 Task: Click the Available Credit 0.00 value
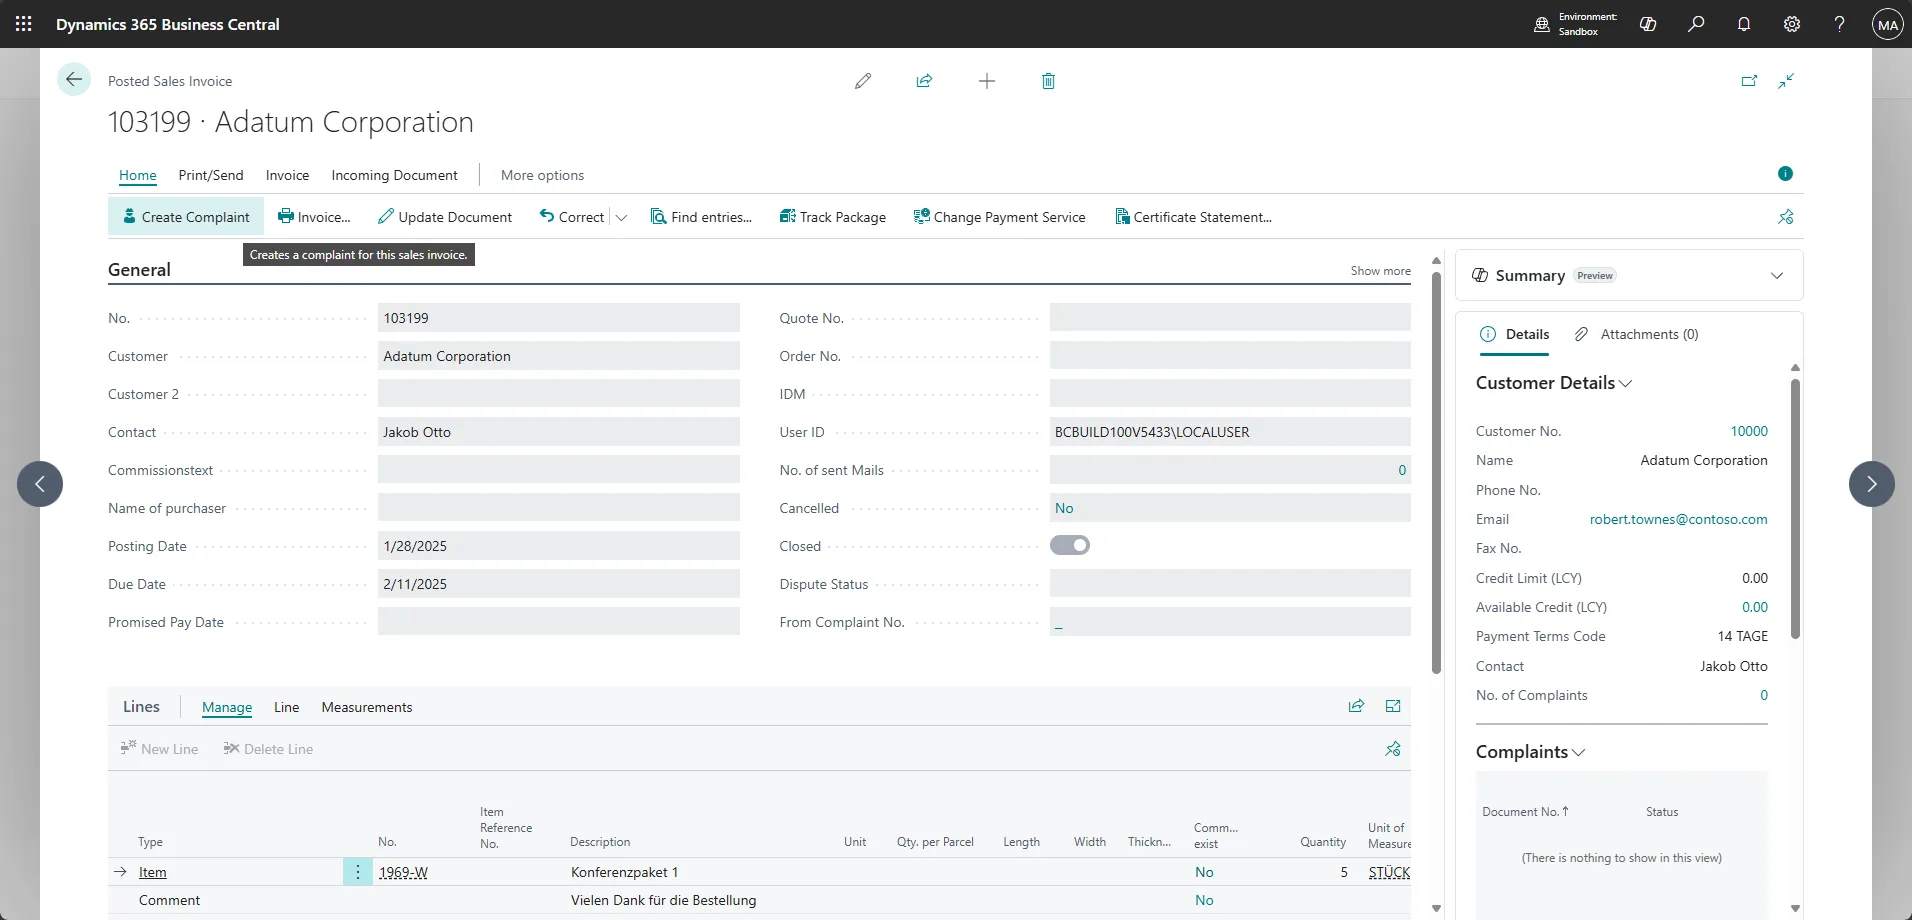pos(1754,607)
